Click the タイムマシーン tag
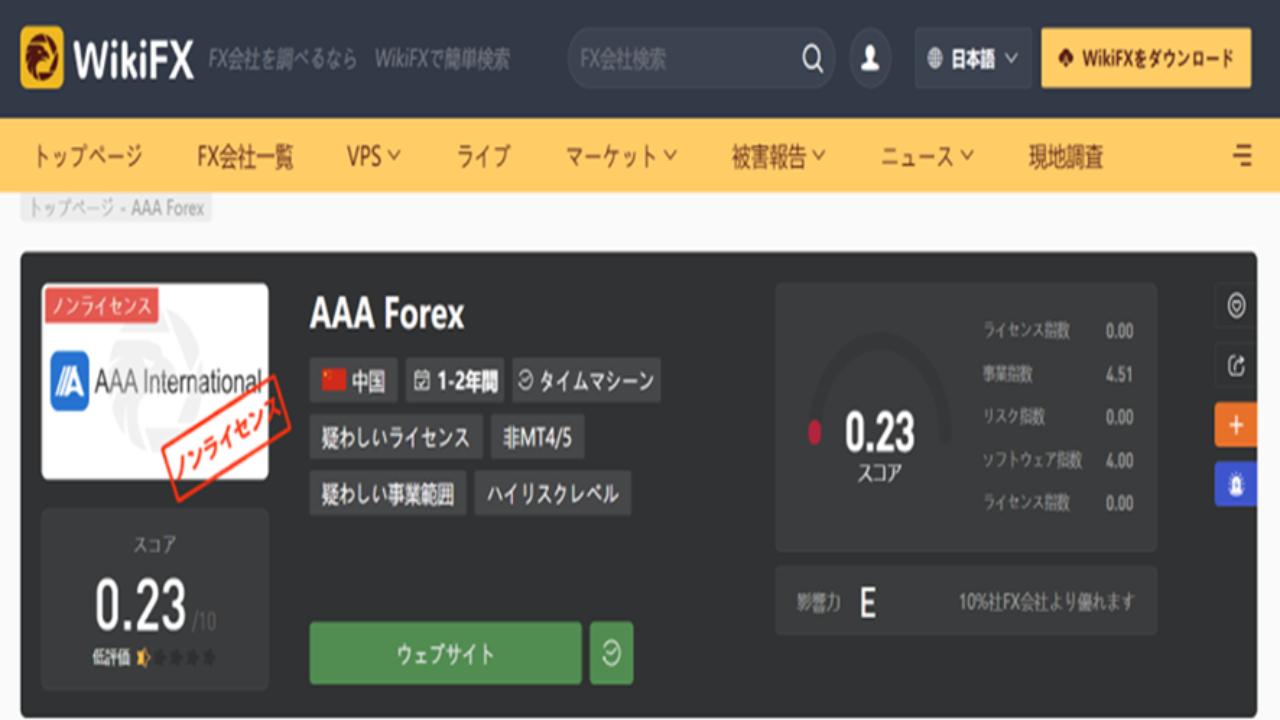 [586, 380]
